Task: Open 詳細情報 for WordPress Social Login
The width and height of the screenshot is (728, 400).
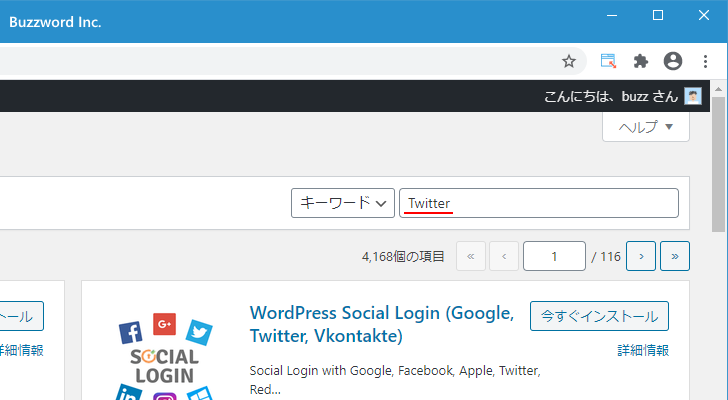Action: 642,350
